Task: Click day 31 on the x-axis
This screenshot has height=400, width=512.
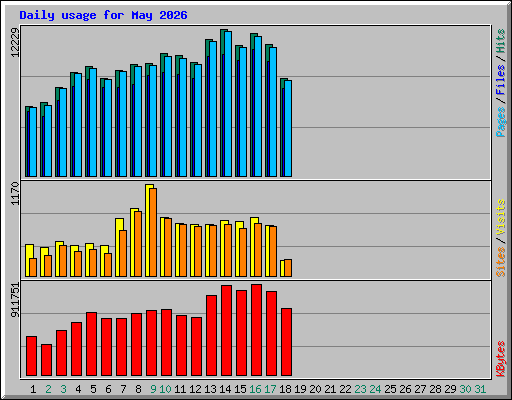Action: click(480, 389)
